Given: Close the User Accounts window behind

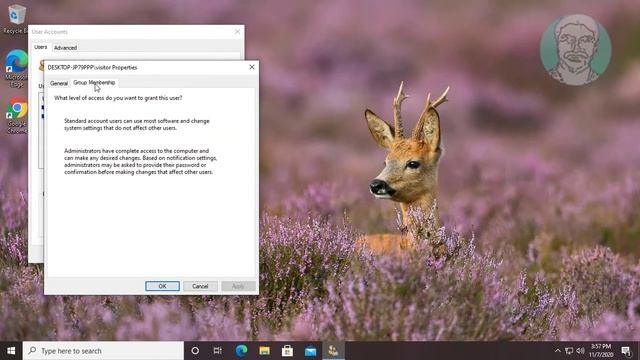Looking at the screenshot, I should tap(237, 31).
